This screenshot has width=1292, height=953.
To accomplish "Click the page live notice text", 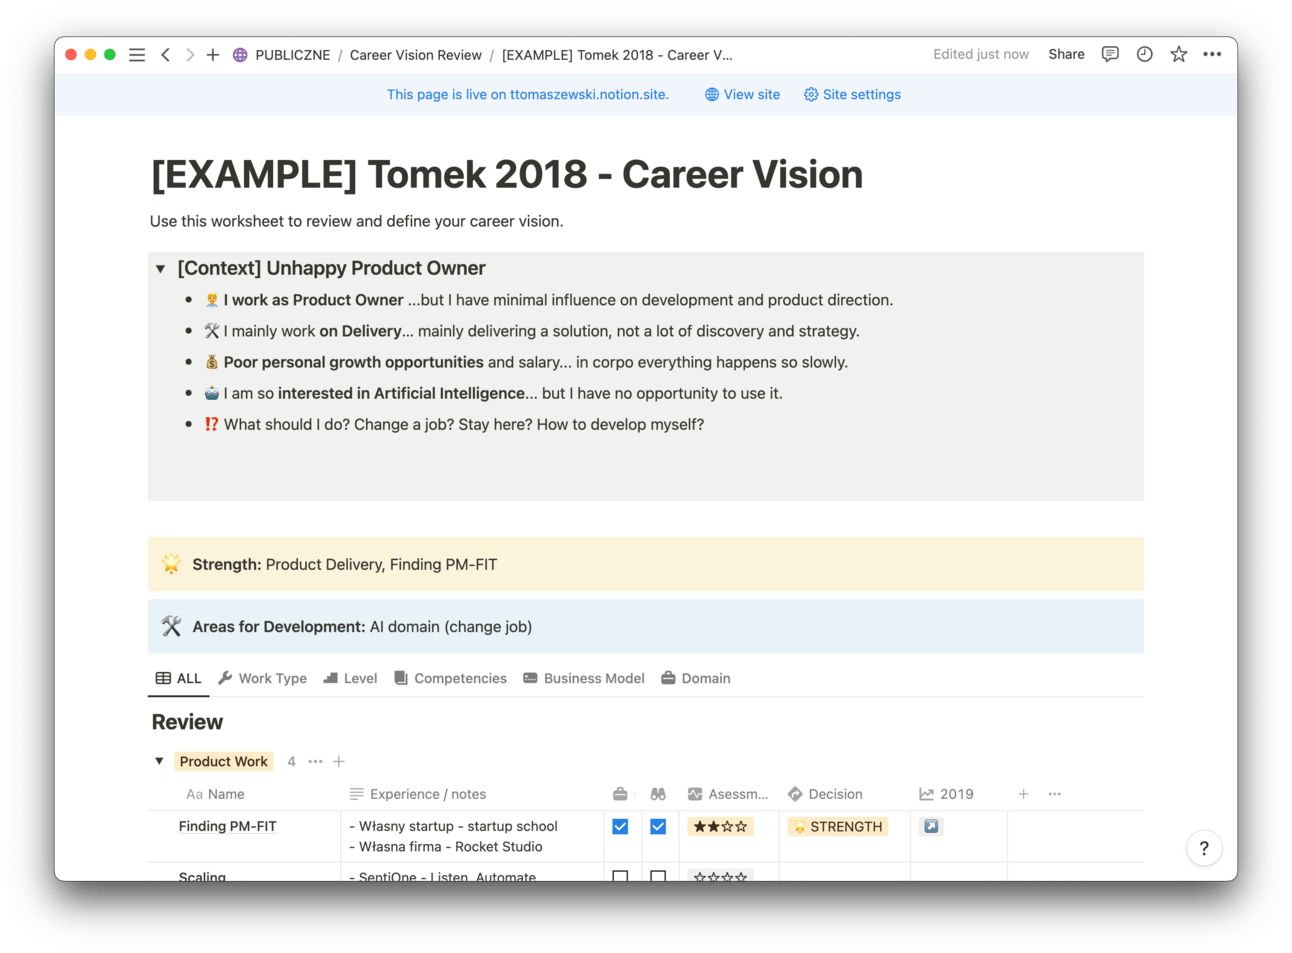I will [528, 94].
